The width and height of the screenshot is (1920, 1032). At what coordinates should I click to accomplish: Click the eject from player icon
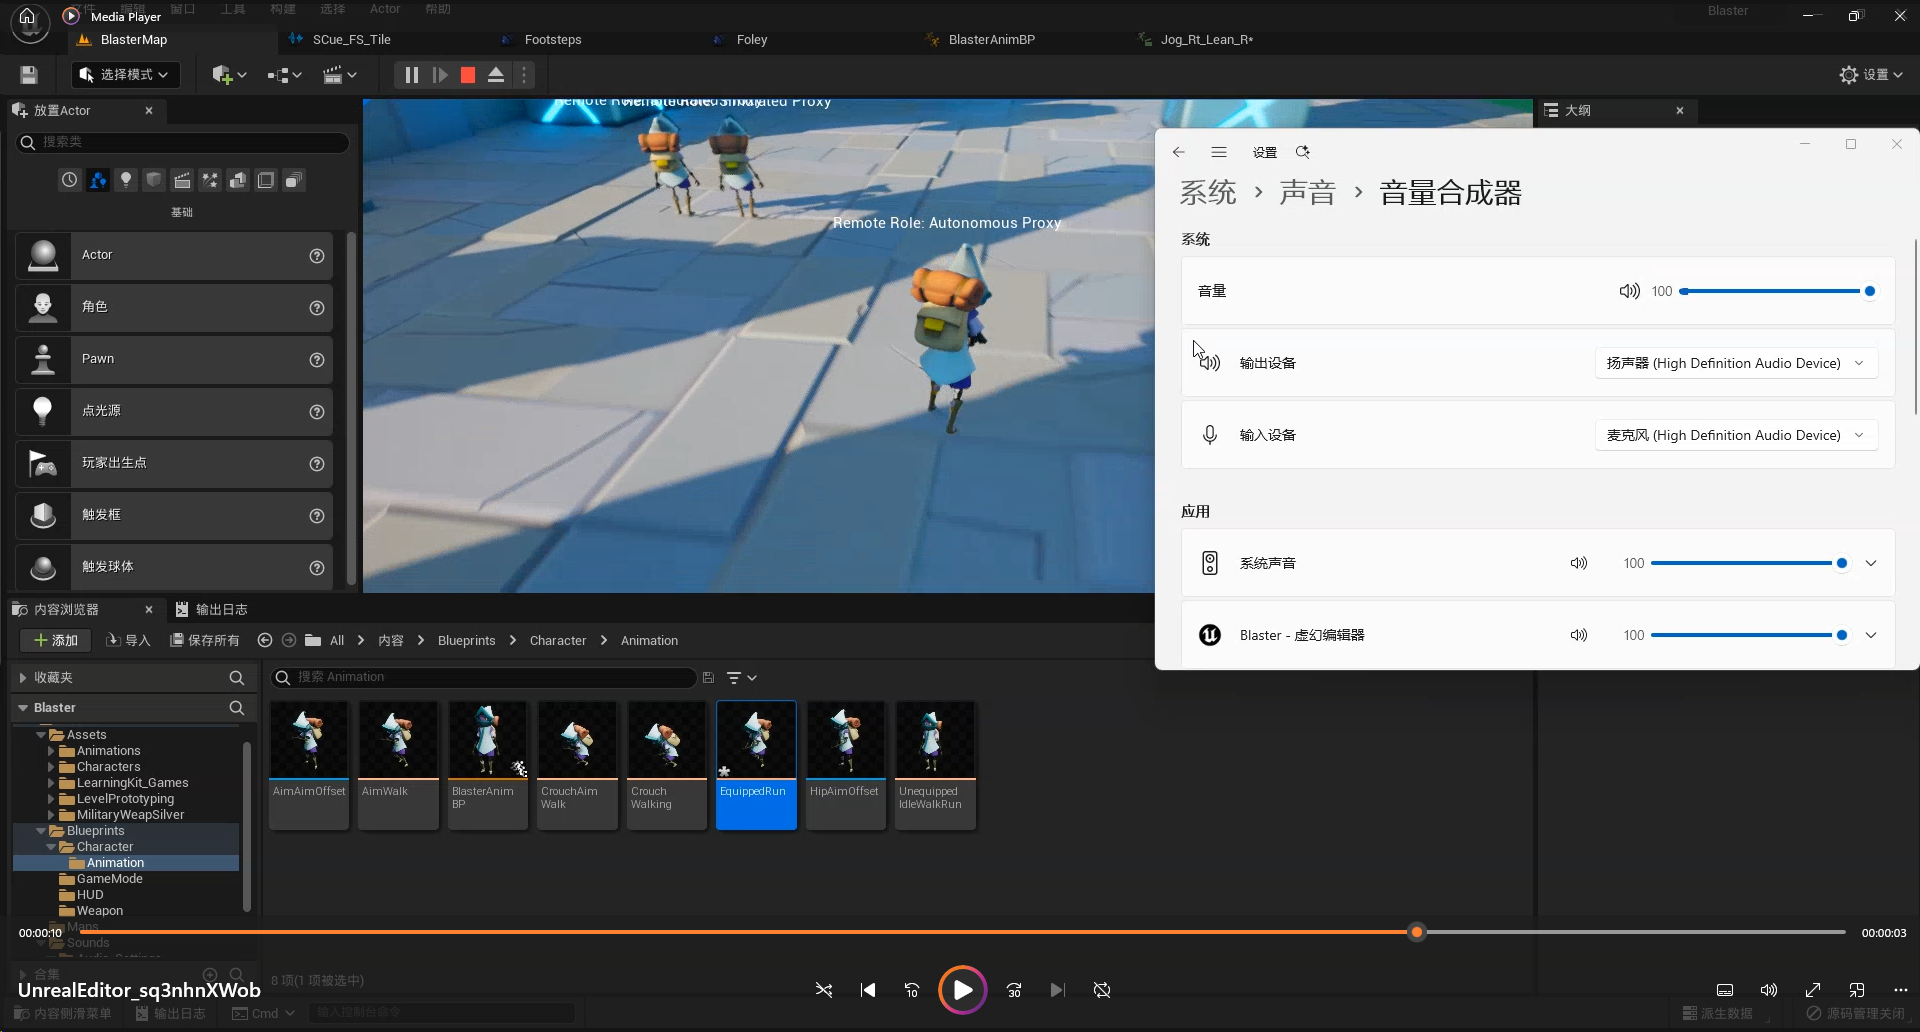[495, 75]
